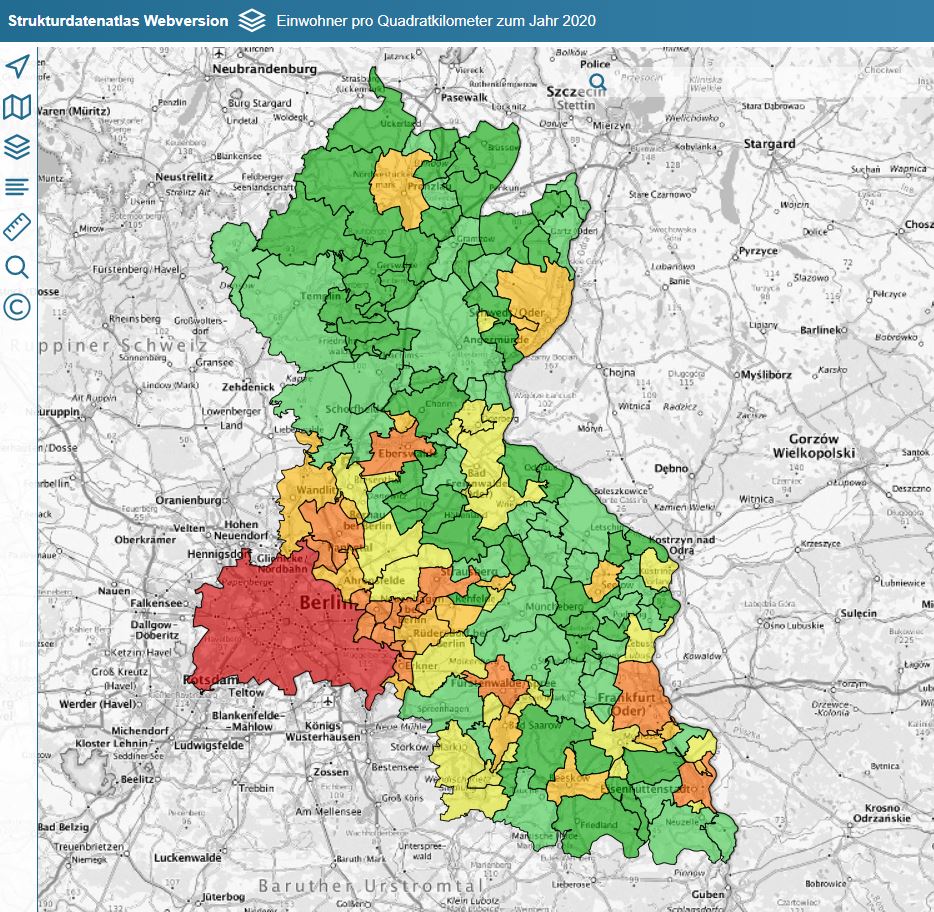Show the legend list icon in sidebar
Viewport: 934px width, 912px height.
pyautogui.click(x=17, y=187)
